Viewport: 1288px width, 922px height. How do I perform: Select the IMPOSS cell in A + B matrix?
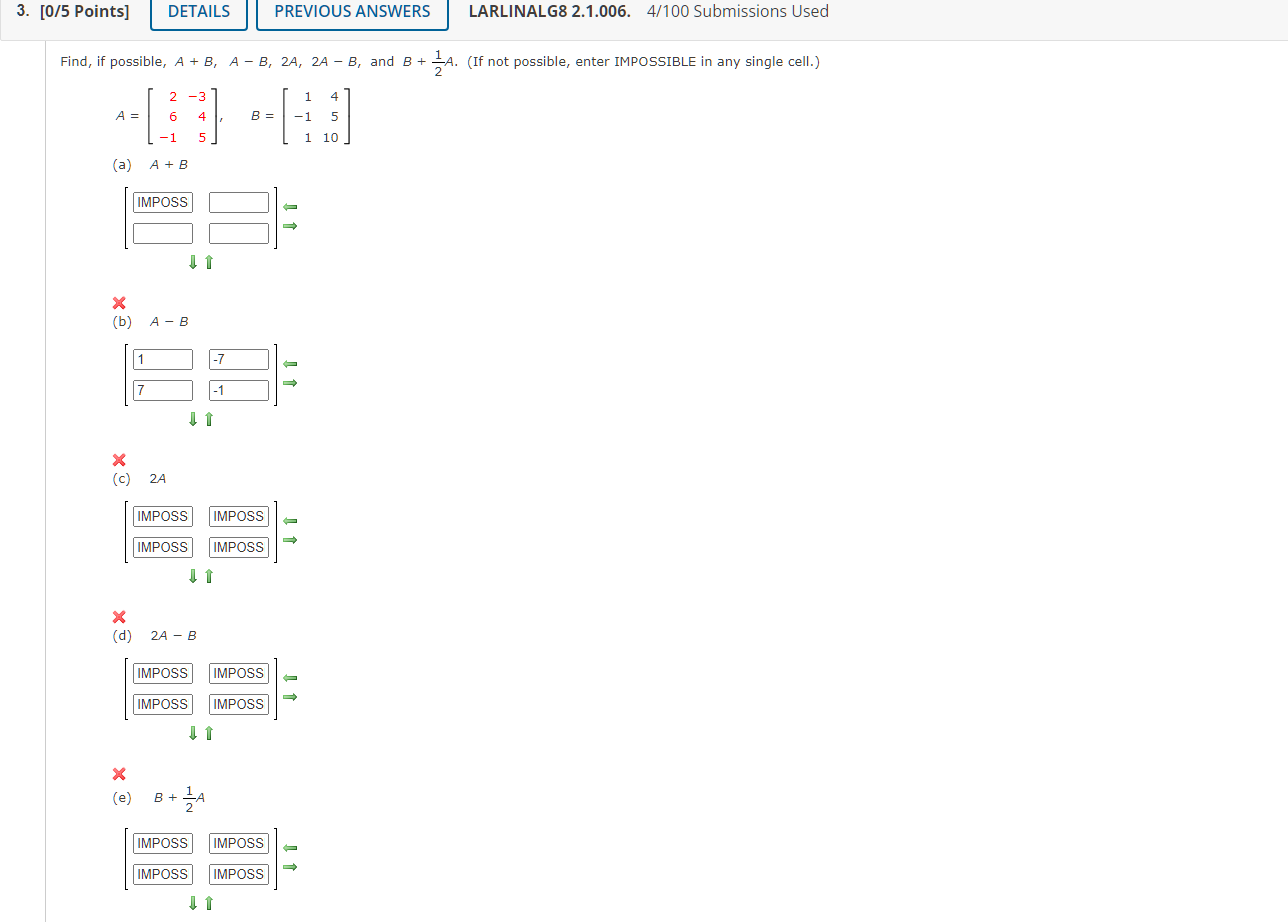[162, 201]
